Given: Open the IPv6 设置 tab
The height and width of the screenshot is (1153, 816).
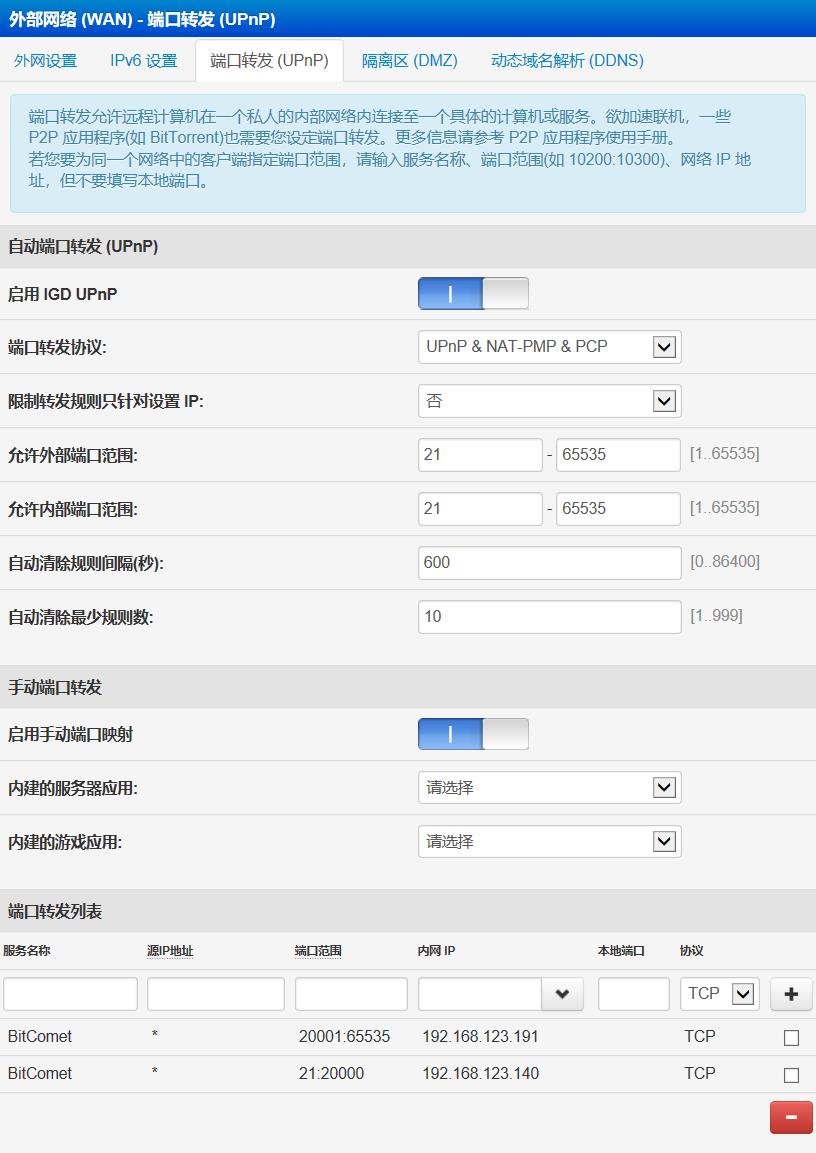Looking at the screenshot, I should pos(143,61).
